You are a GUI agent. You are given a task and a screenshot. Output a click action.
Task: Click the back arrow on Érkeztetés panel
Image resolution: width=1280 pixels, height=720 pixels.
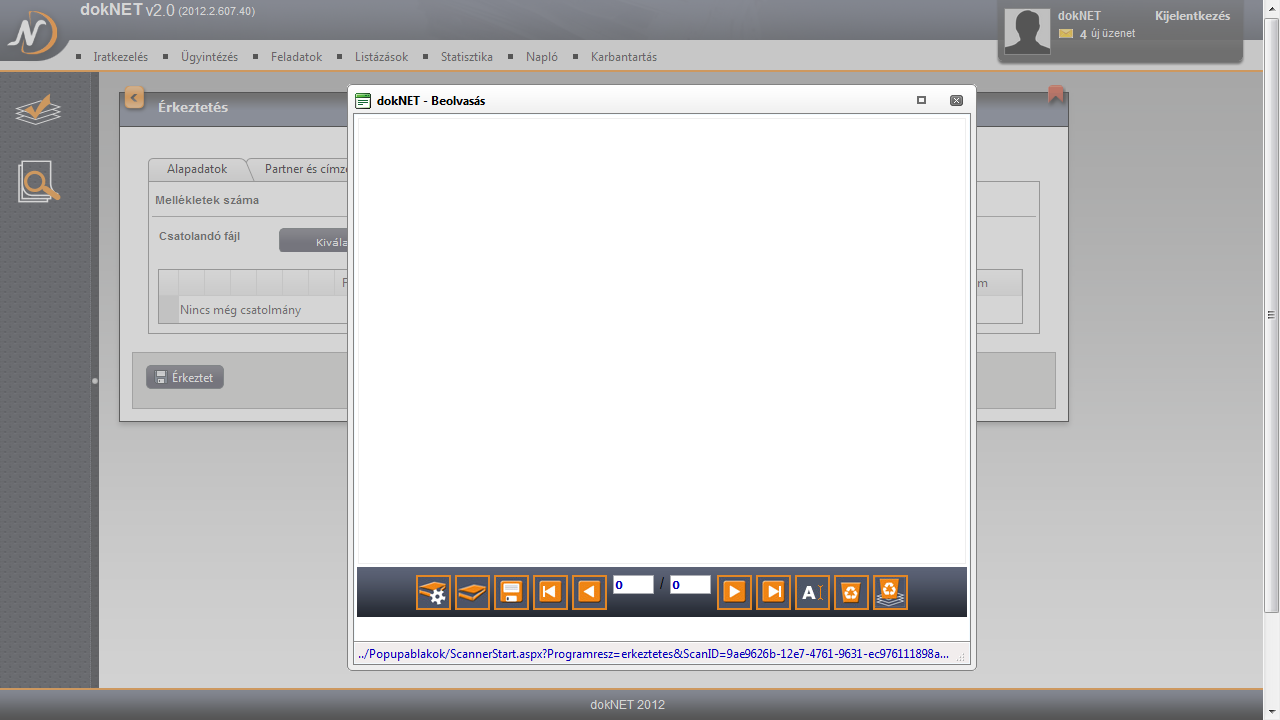134,98
